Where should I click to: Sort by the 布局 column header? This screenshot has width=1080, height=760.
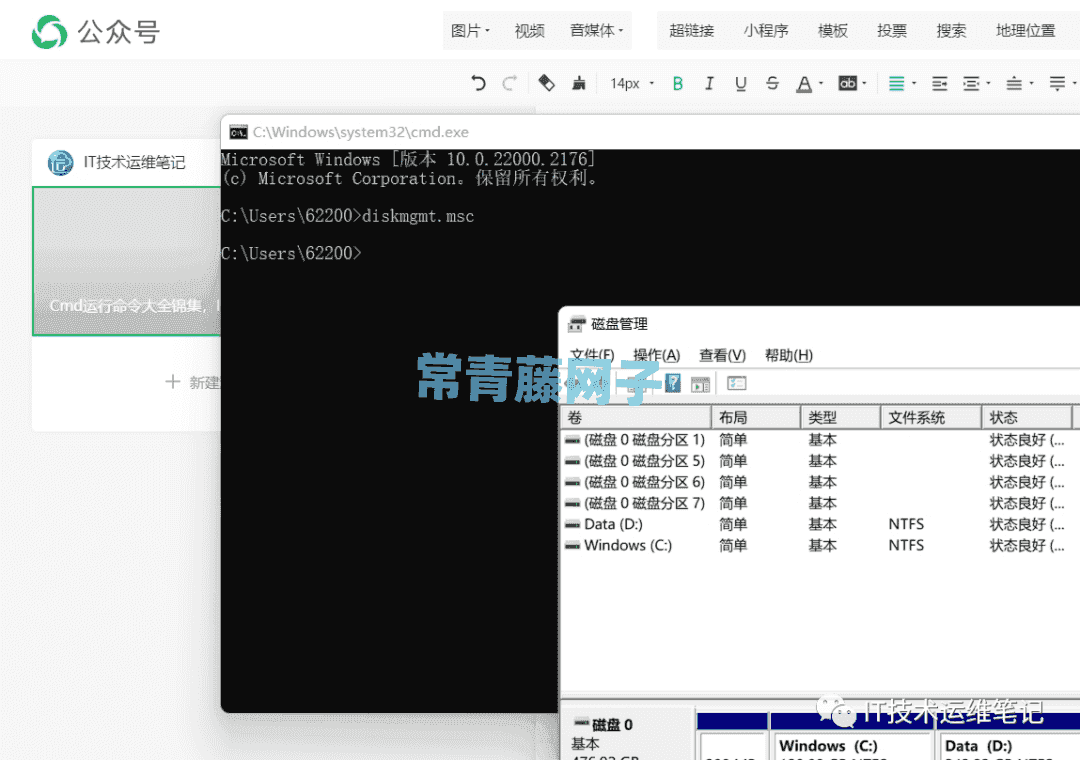coord(756,418)
